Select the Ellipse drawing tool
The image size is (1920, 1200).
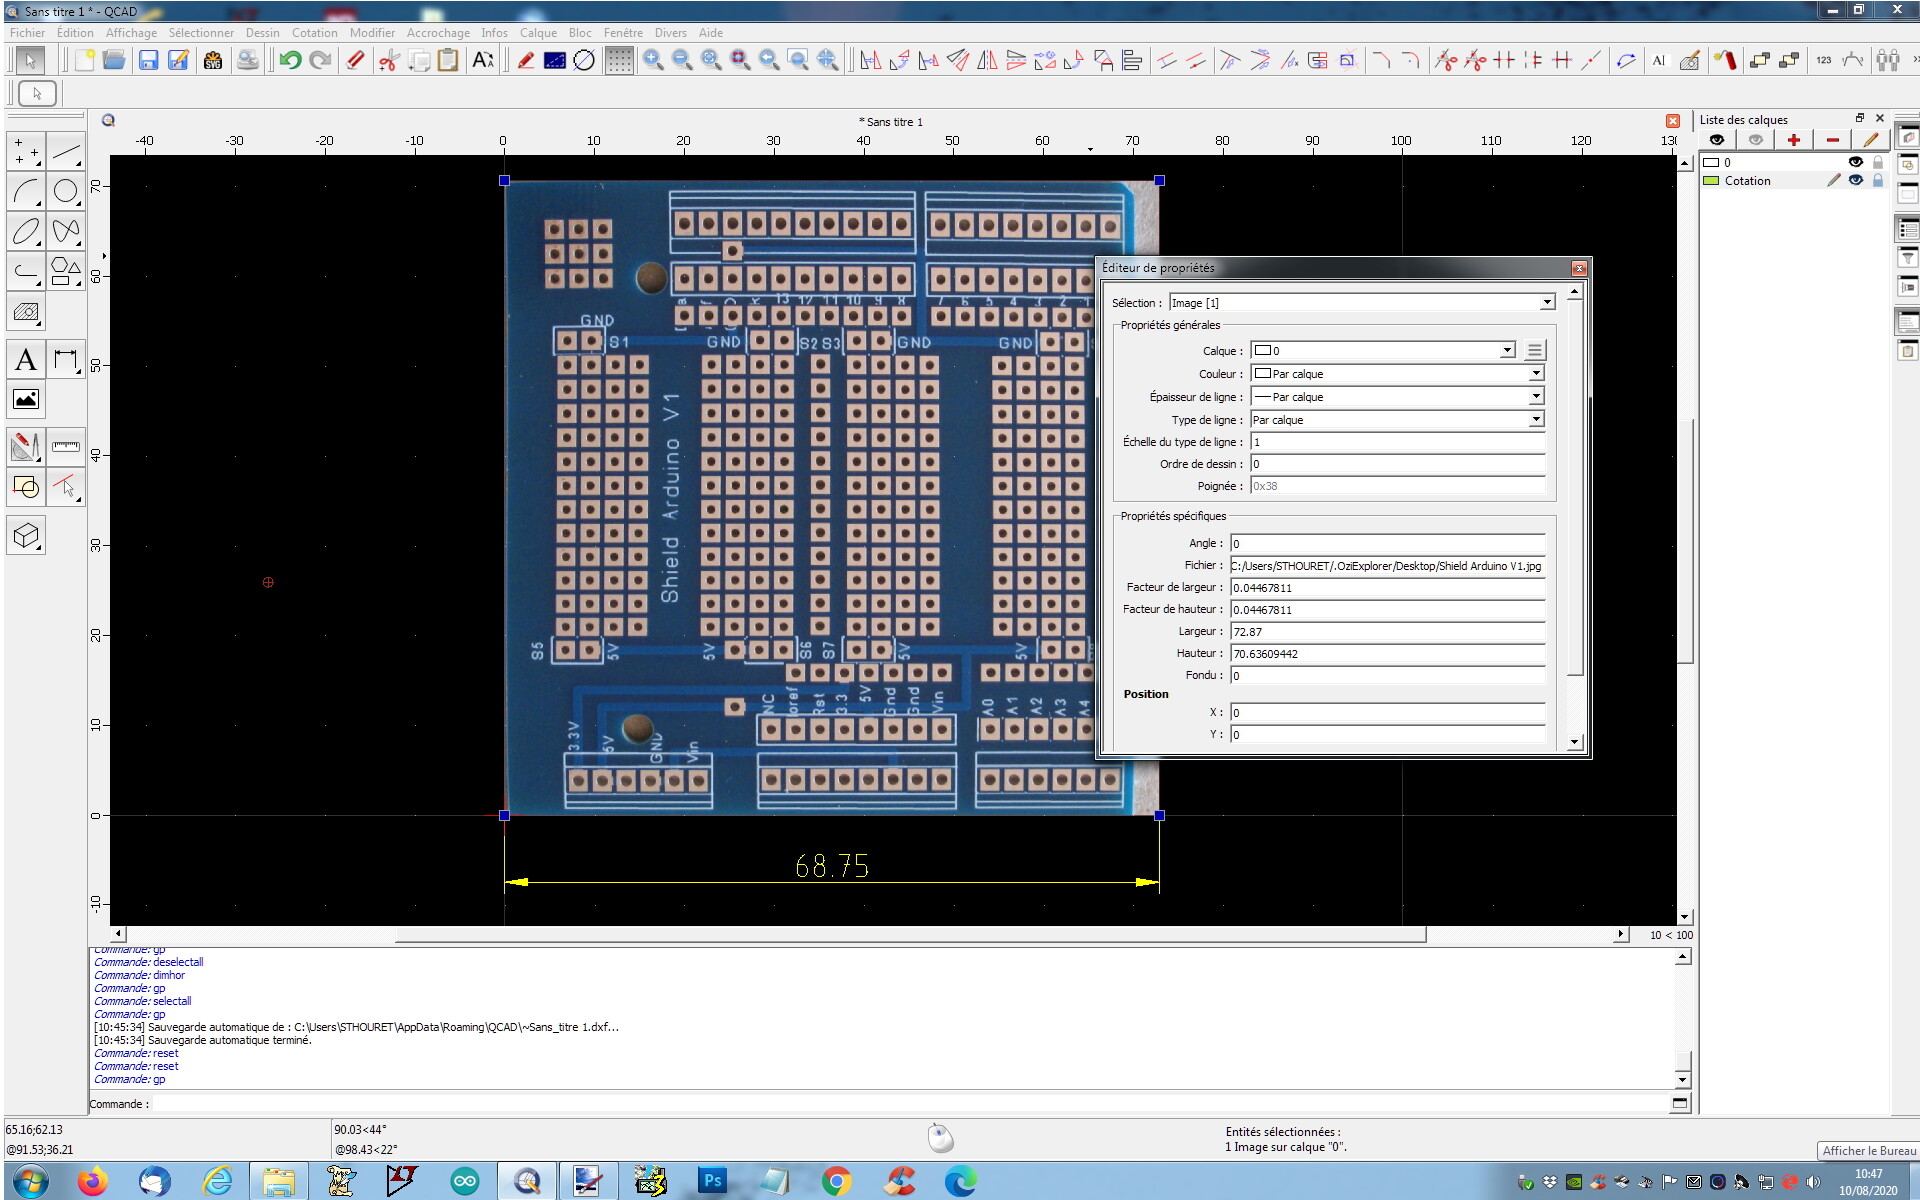pos(26,231)
